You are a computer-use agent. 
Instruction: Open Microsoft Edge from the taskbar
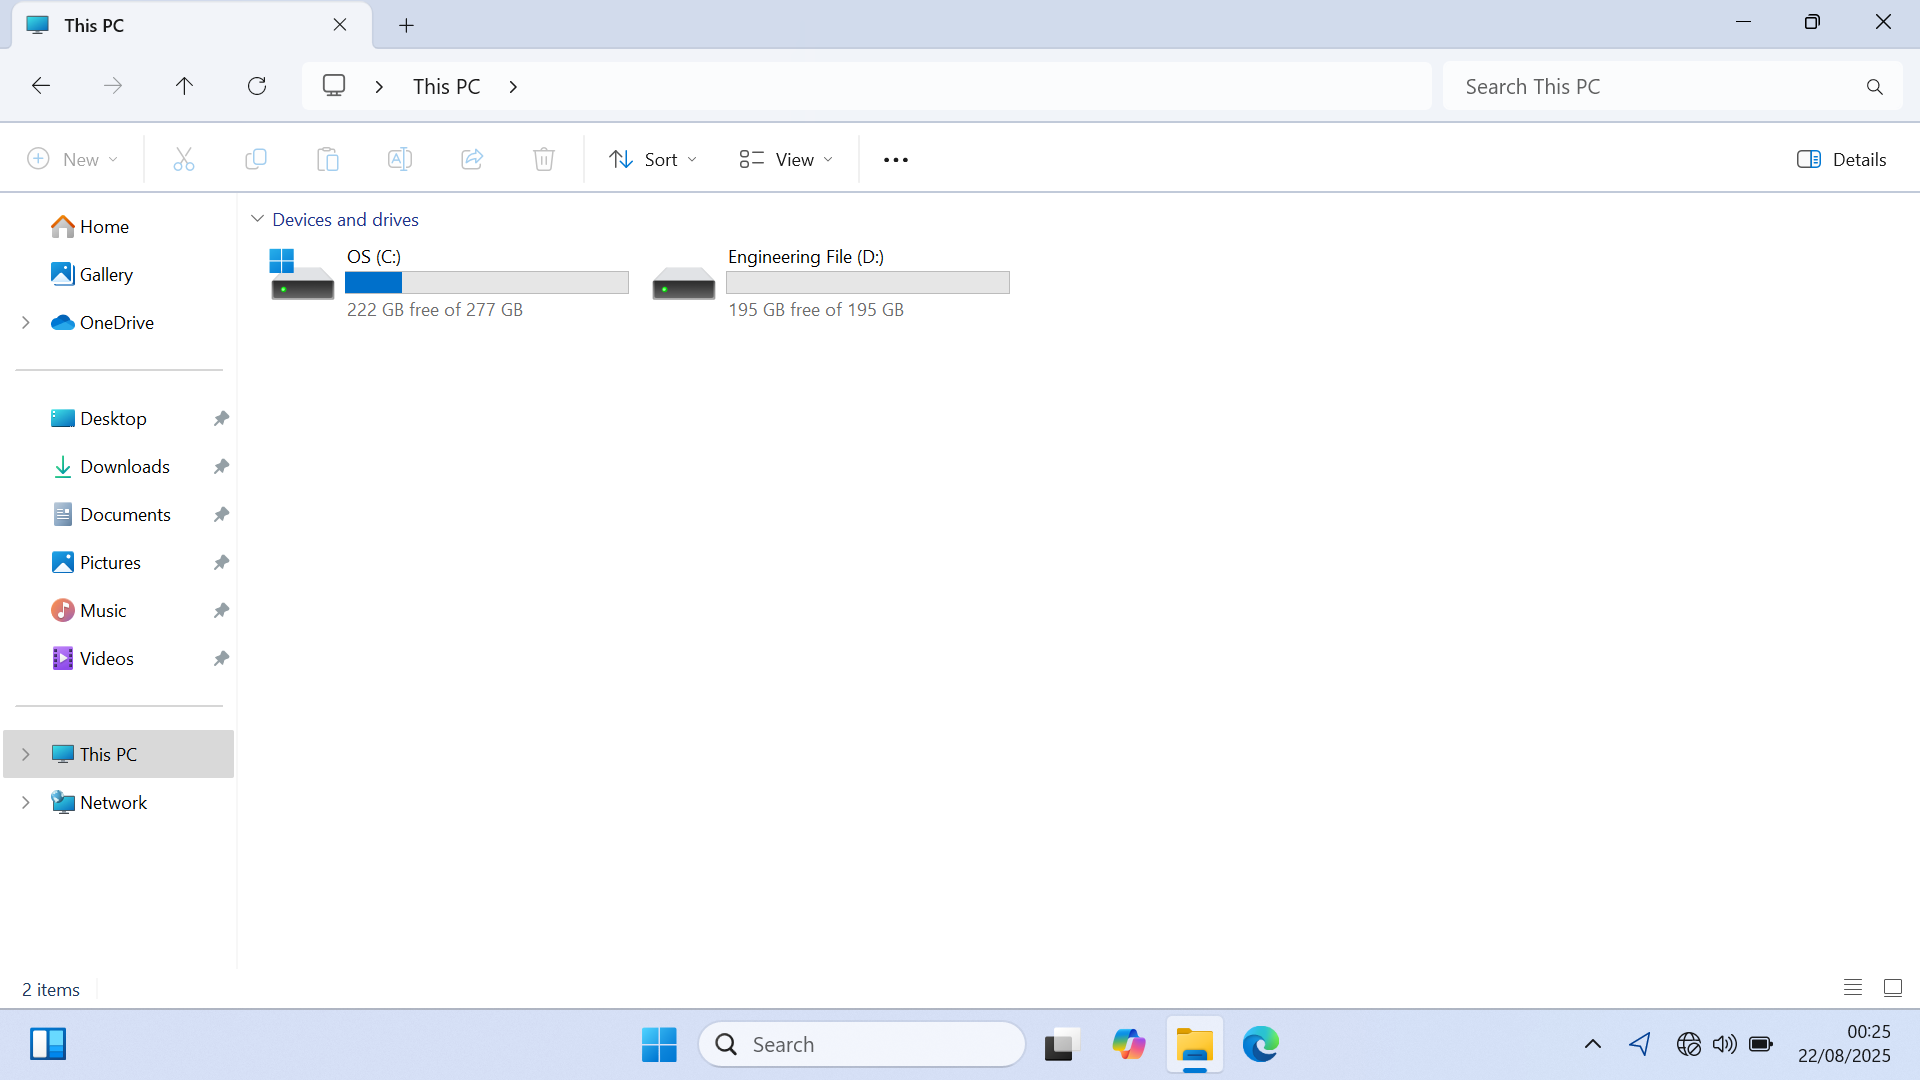coord(1260,1044)
